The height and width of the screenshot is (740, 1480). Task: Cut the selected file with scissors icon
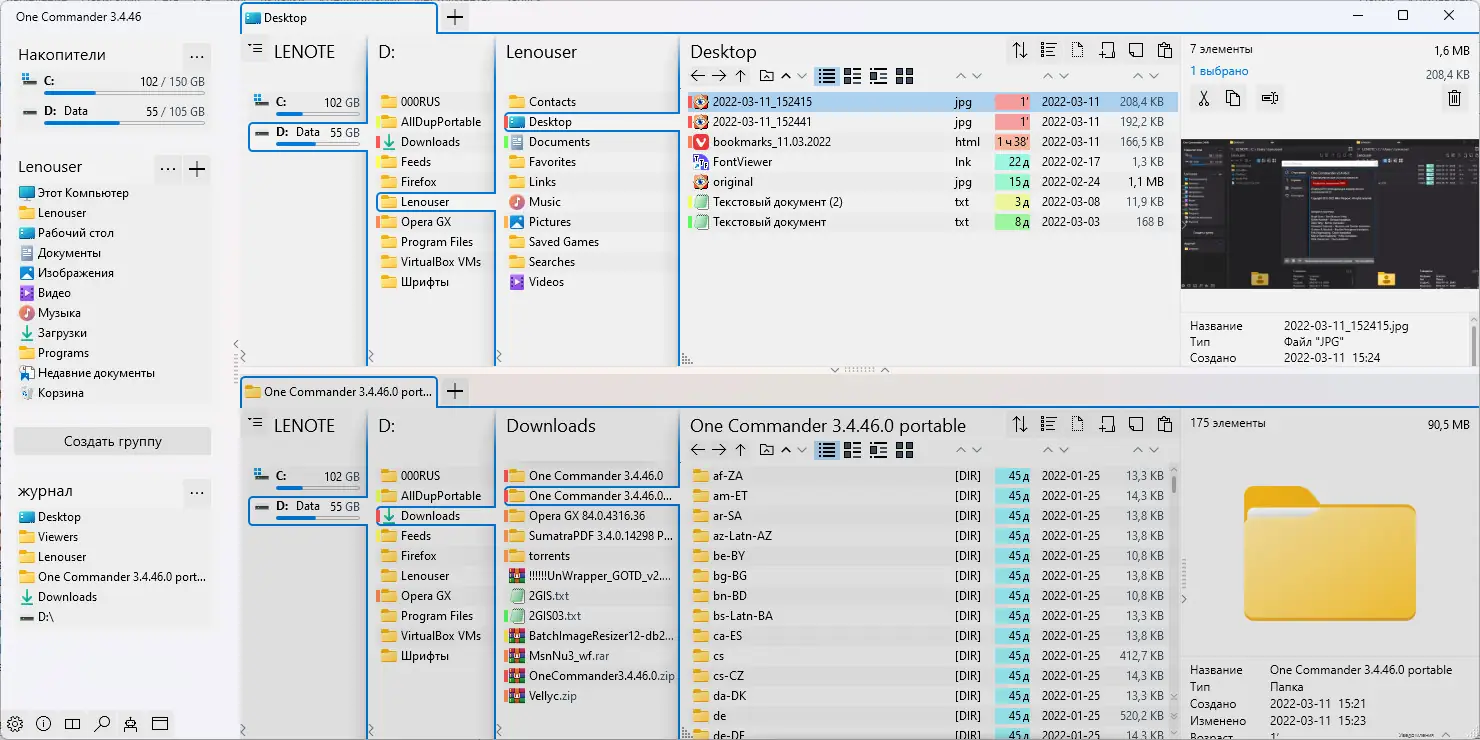1204,98
